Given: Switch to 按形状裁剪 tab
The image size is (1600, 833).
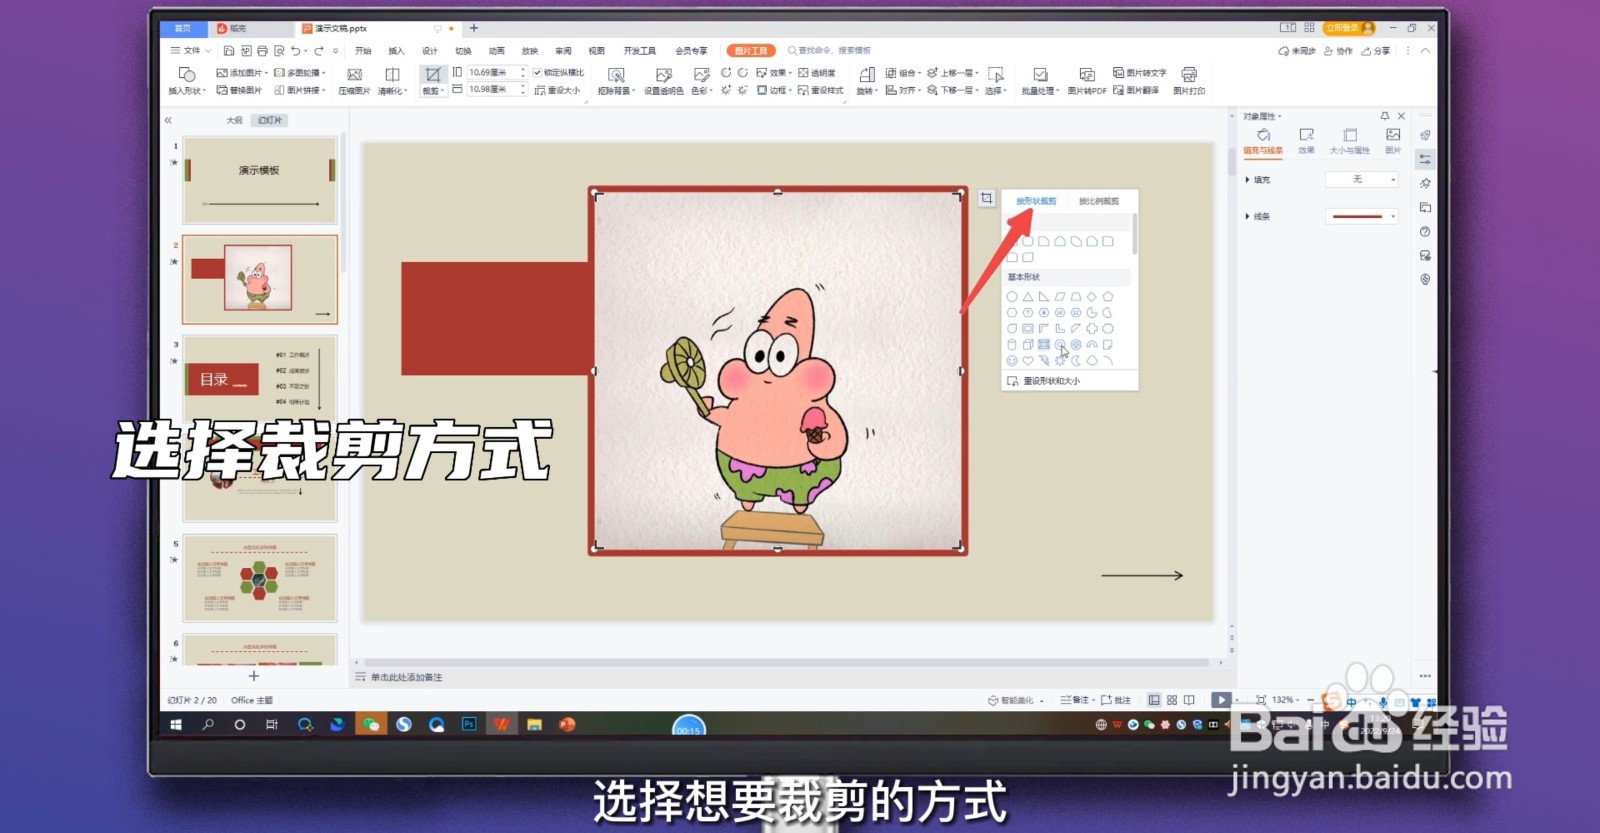Looking at the screenshot, I should click(x=1036, y=201).
